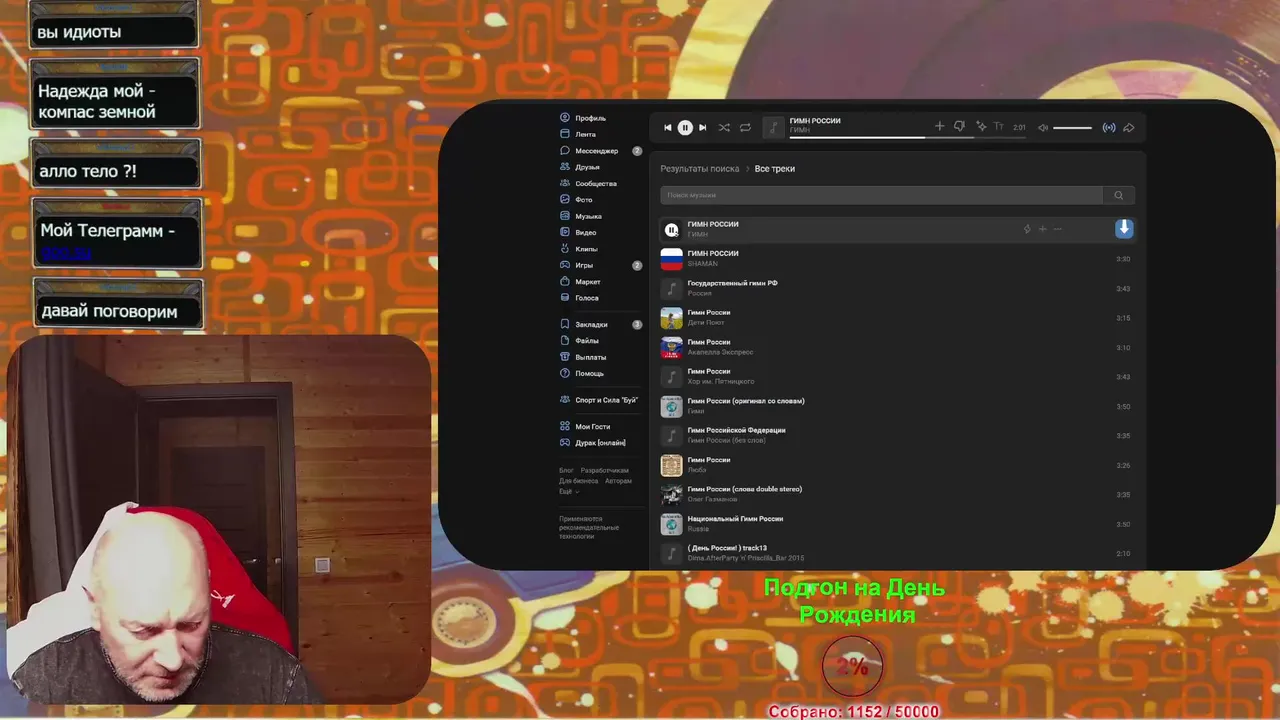1280x720 pixels.
Task: Click the Маркет bag icon in sidebar
Action: pos(565,282)
